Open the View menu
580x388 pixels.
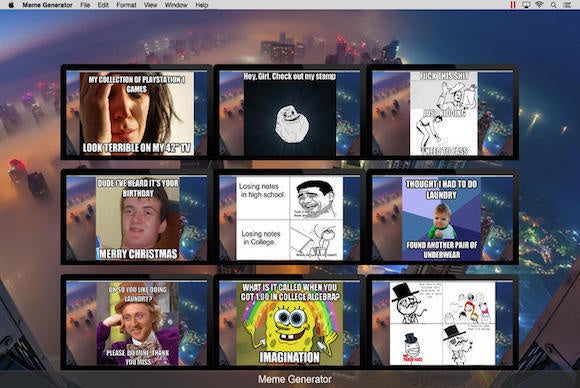(x=150, y=5)
